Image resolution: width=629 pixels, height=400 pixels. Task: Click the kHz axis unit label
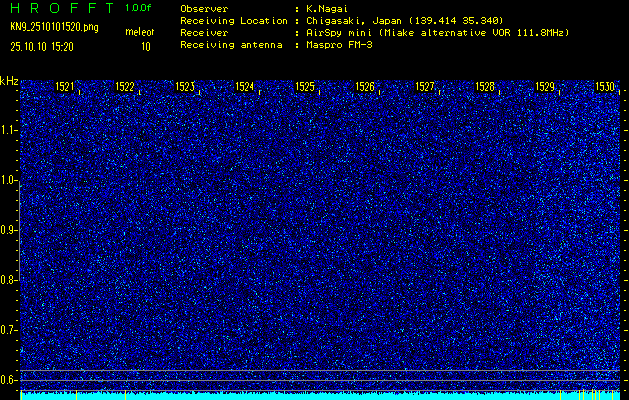tap(9, 81)
